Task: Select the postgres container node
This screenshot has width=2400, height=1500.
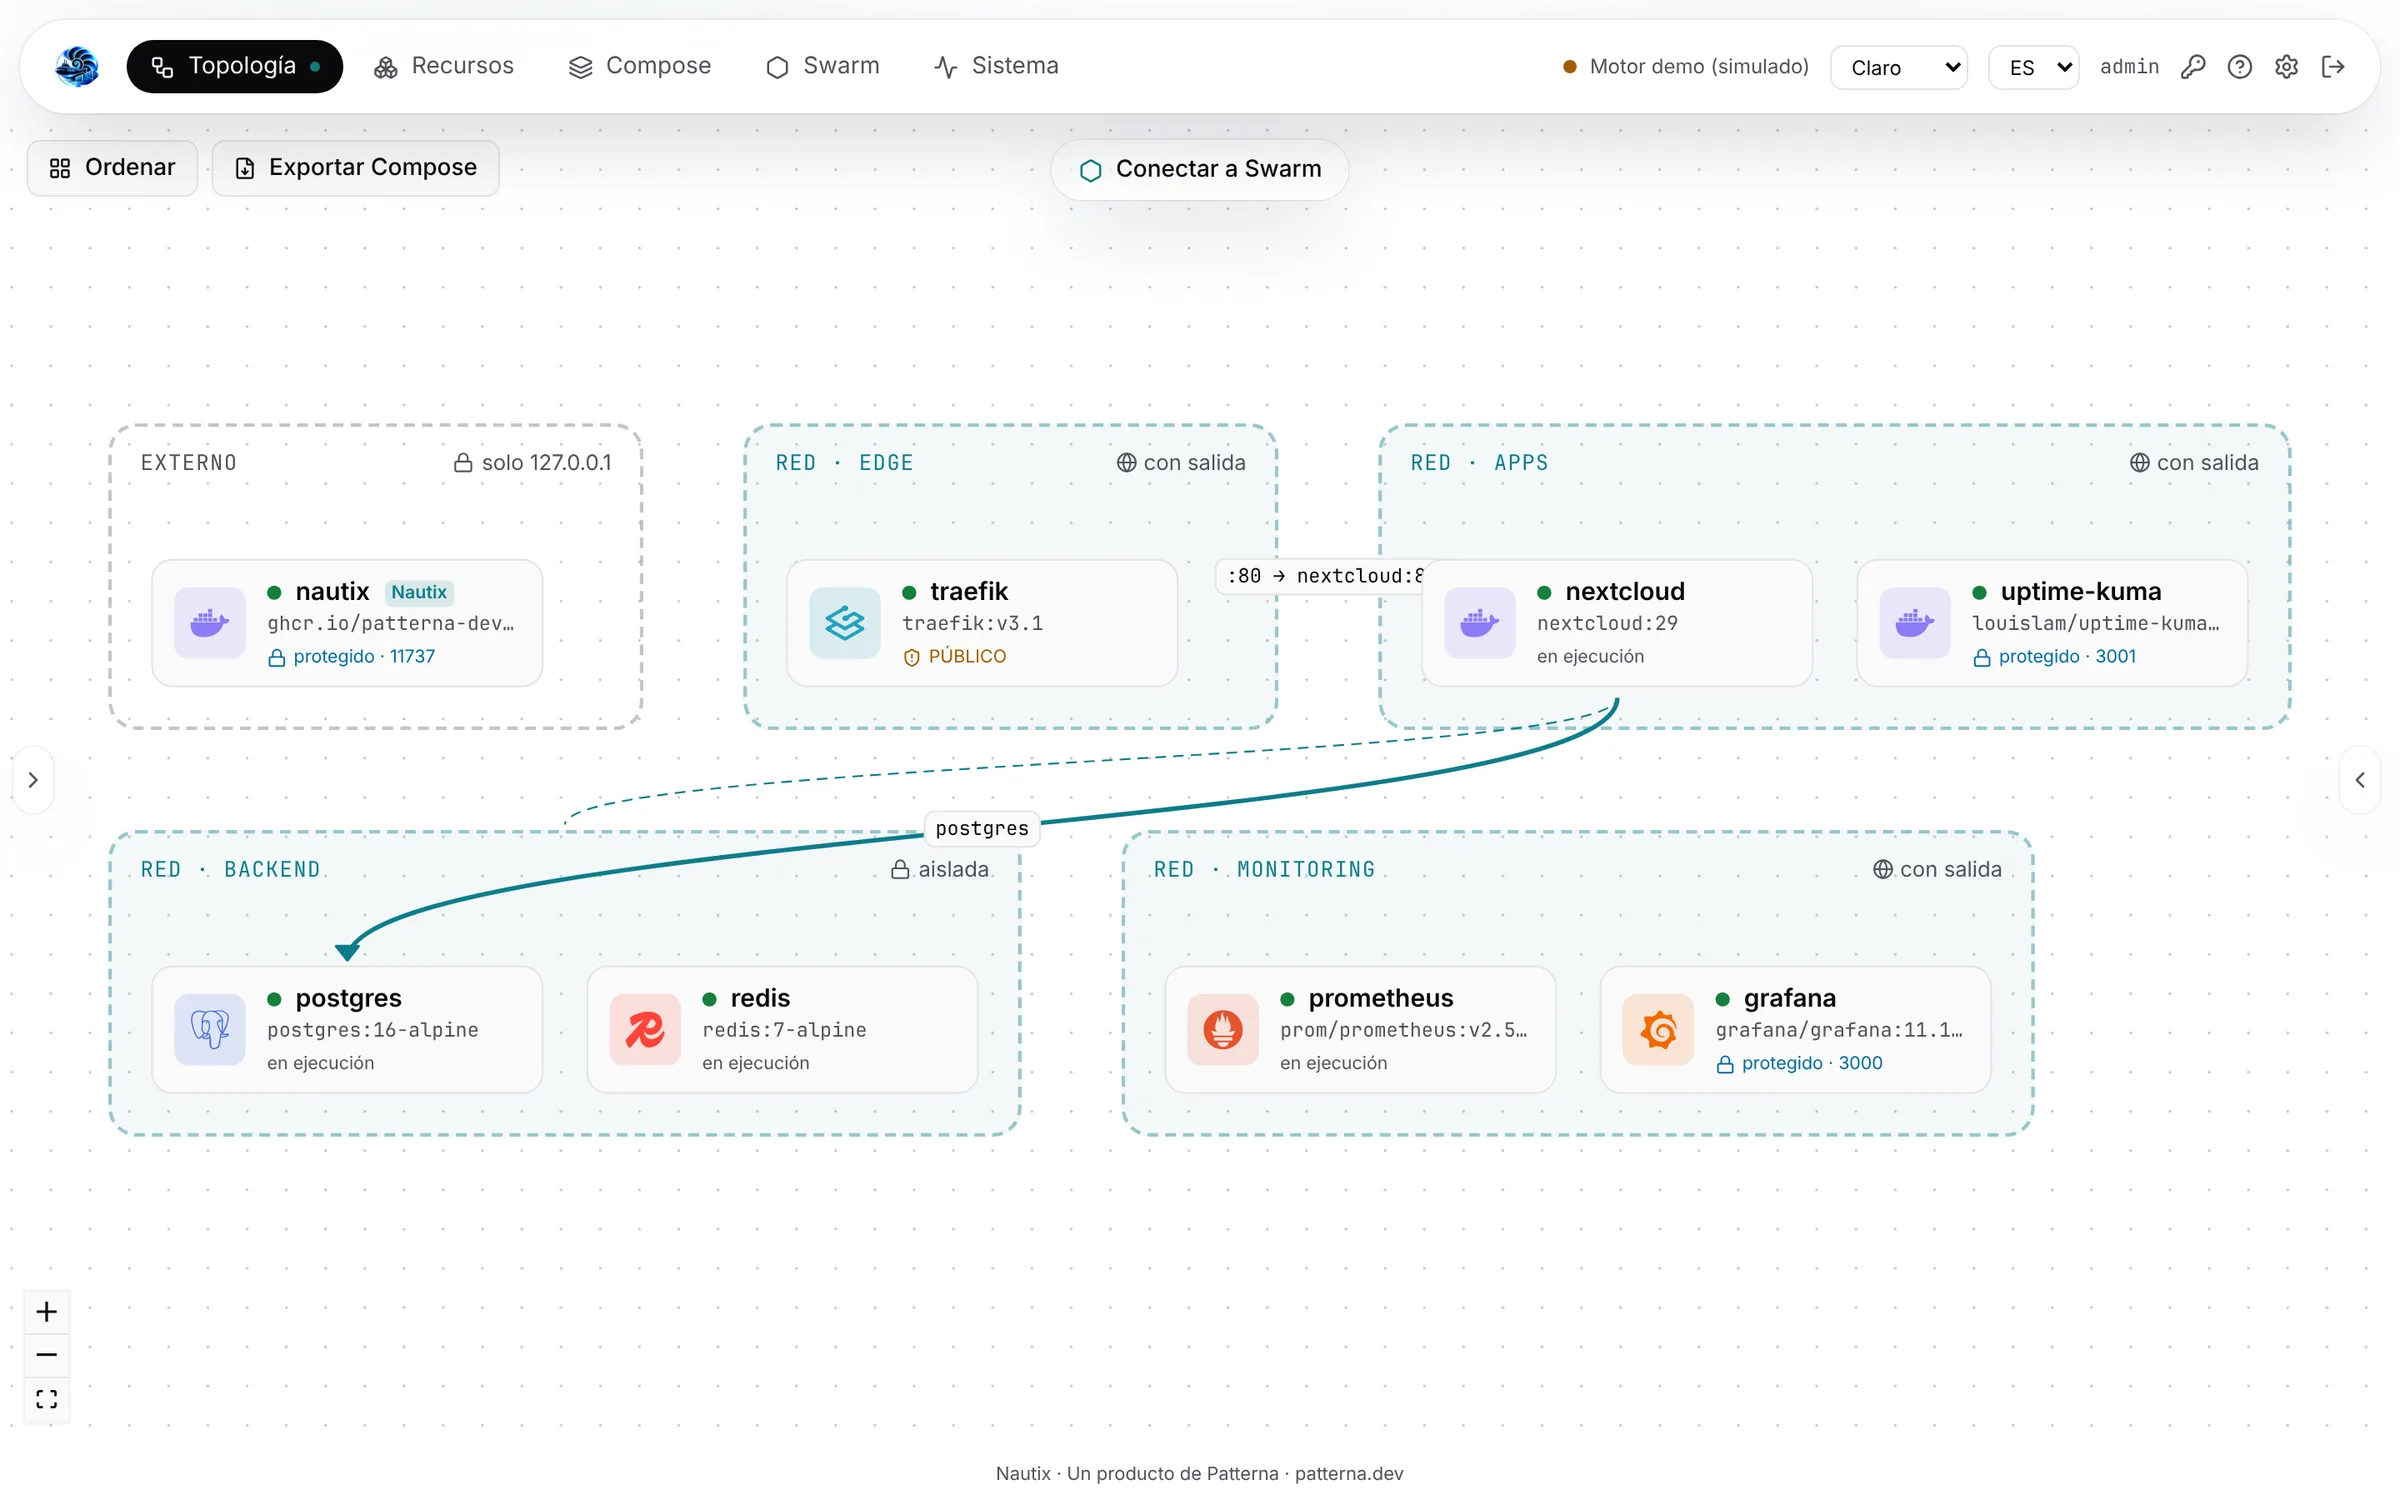Action: (347, 1030)
